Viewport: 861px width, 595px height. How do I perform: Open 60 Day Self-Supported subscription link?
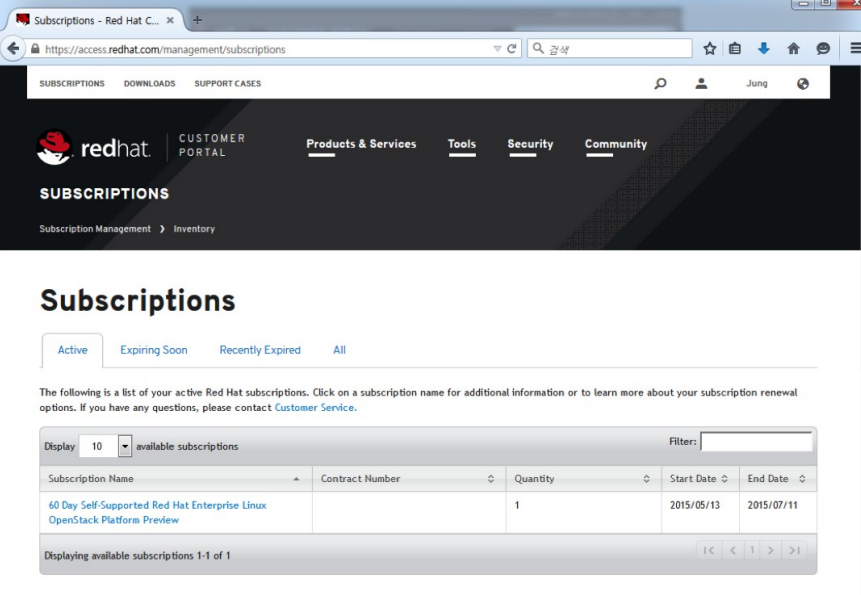click(x=158, y=513)
